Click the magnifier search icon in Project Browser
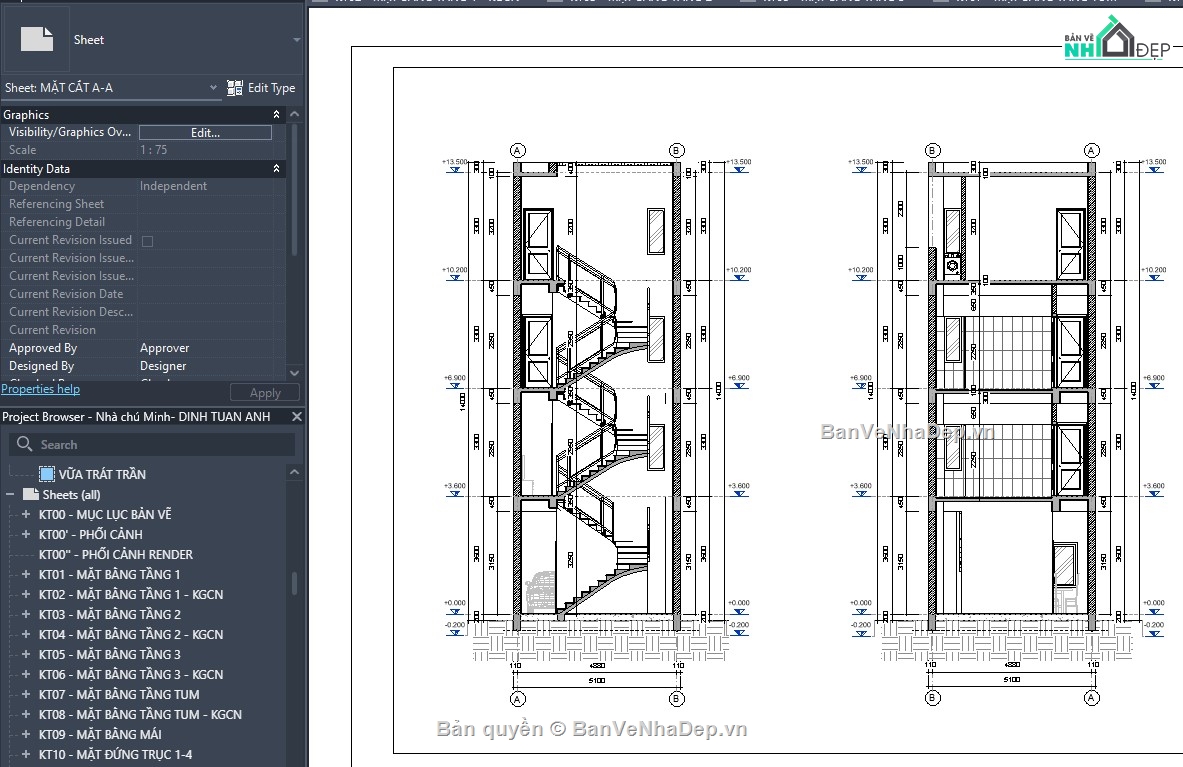This screenshot has width=1183, height=767. coord(24,443)
